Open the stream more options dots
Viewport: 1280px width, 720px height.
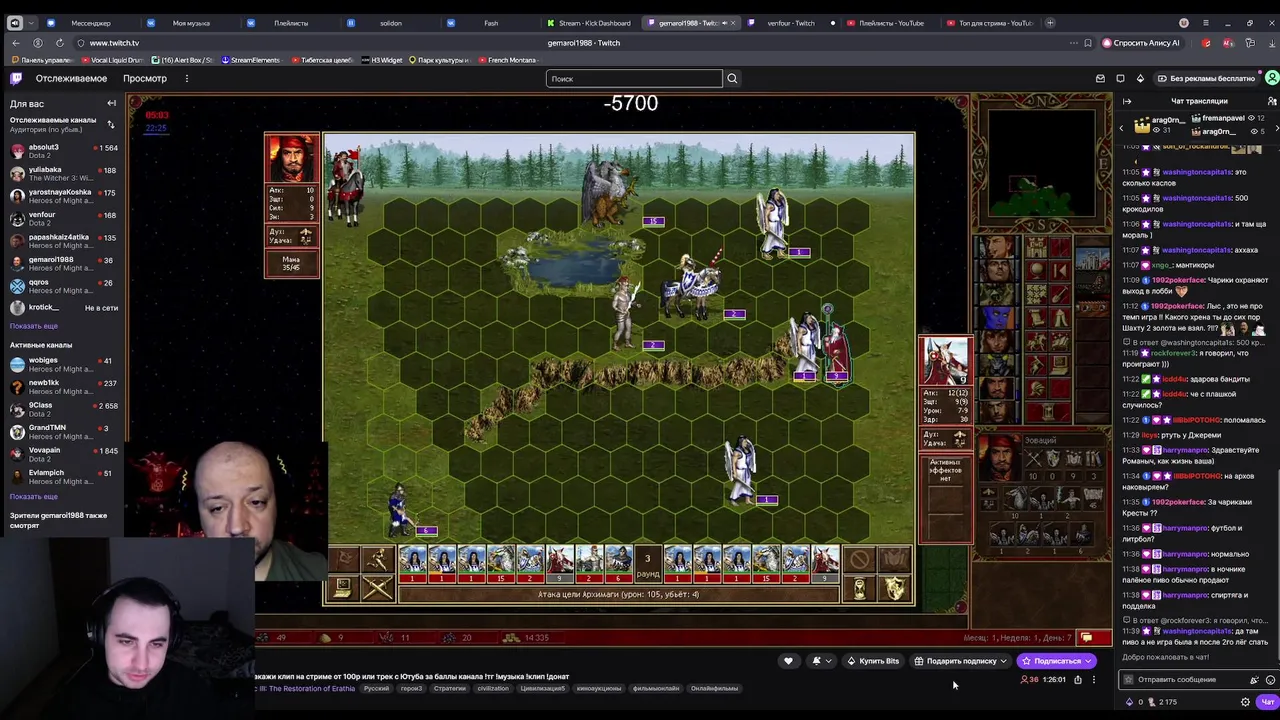[x=1094, y=680]
